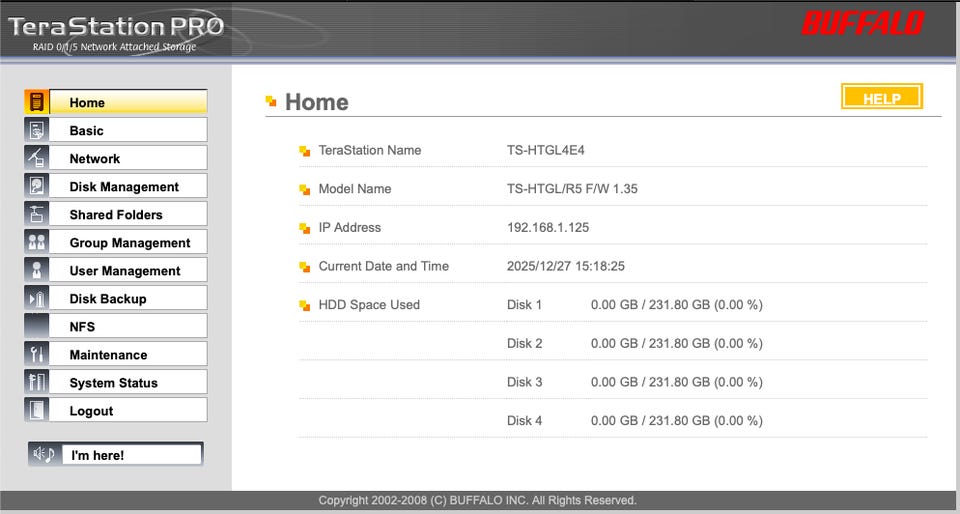Image resolution: width=960 pixels, height=514 pixels.
Task: Click the Disk 2 label
Action: pos(524,343)
